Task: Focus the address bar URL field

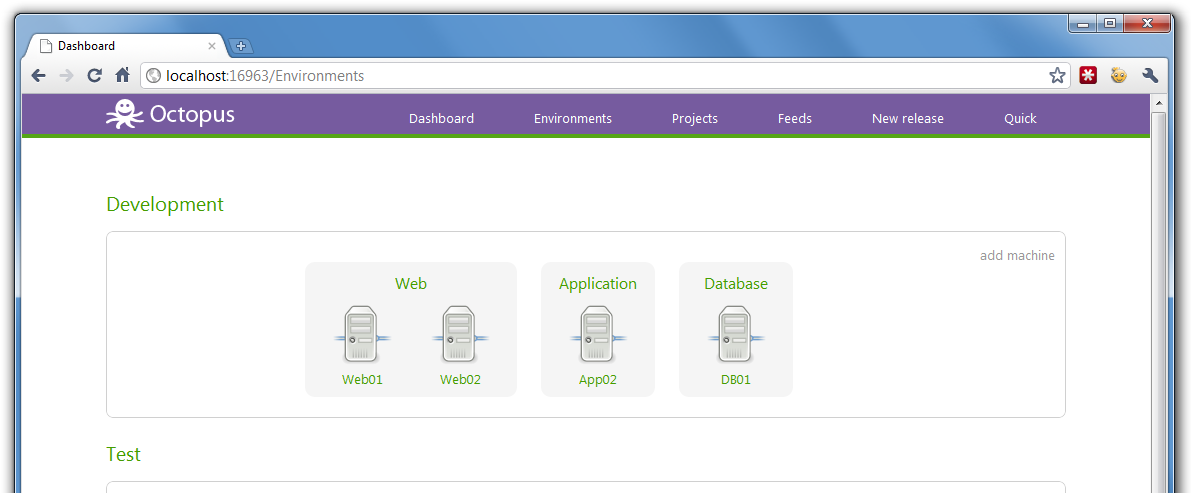Action: [604, 75]
